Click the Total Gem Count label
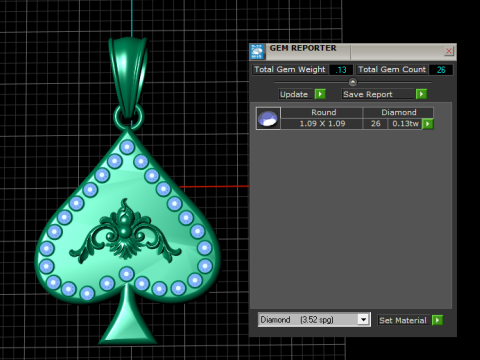The height and width of the screenshot is (360, 480). pyautogui.click(x=392, y=69)
